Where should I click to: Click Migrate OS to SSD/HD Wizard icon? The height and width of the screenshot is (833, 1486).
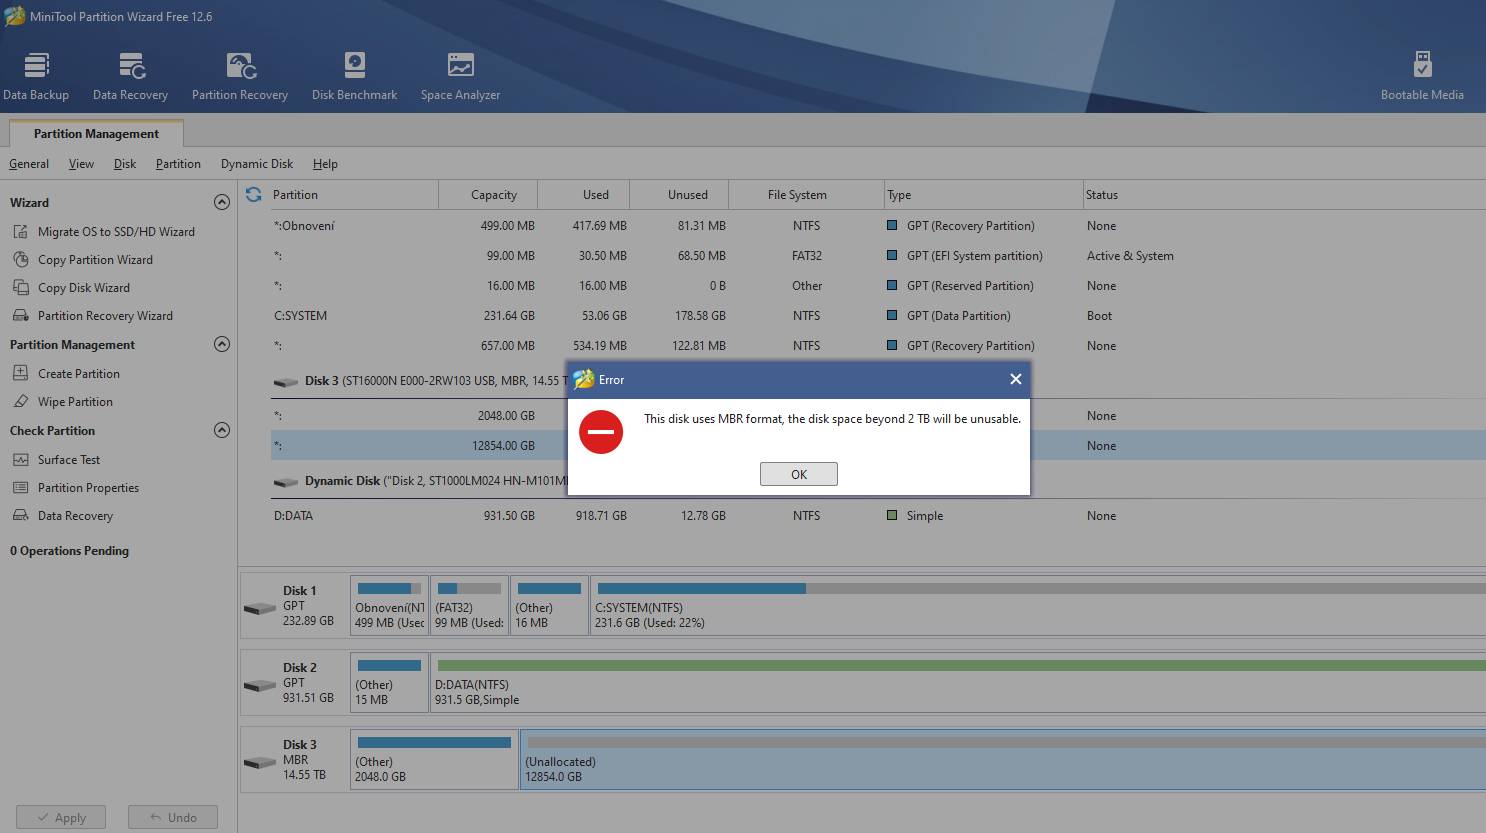tap(20, 232)
